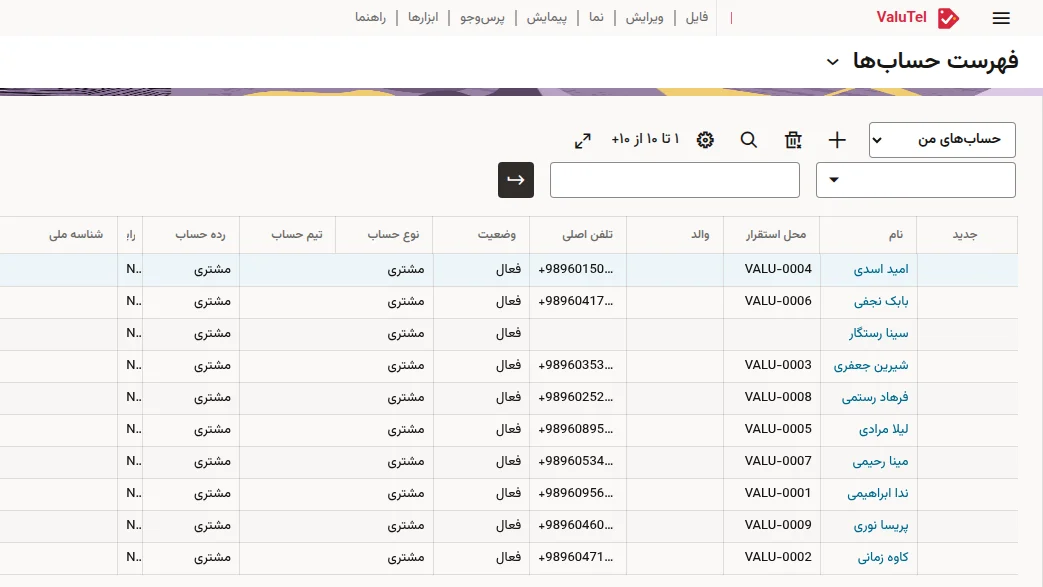Click فعال status in سینا رستگار row
Screen dimensions: 1043x587
coord(508,333)
